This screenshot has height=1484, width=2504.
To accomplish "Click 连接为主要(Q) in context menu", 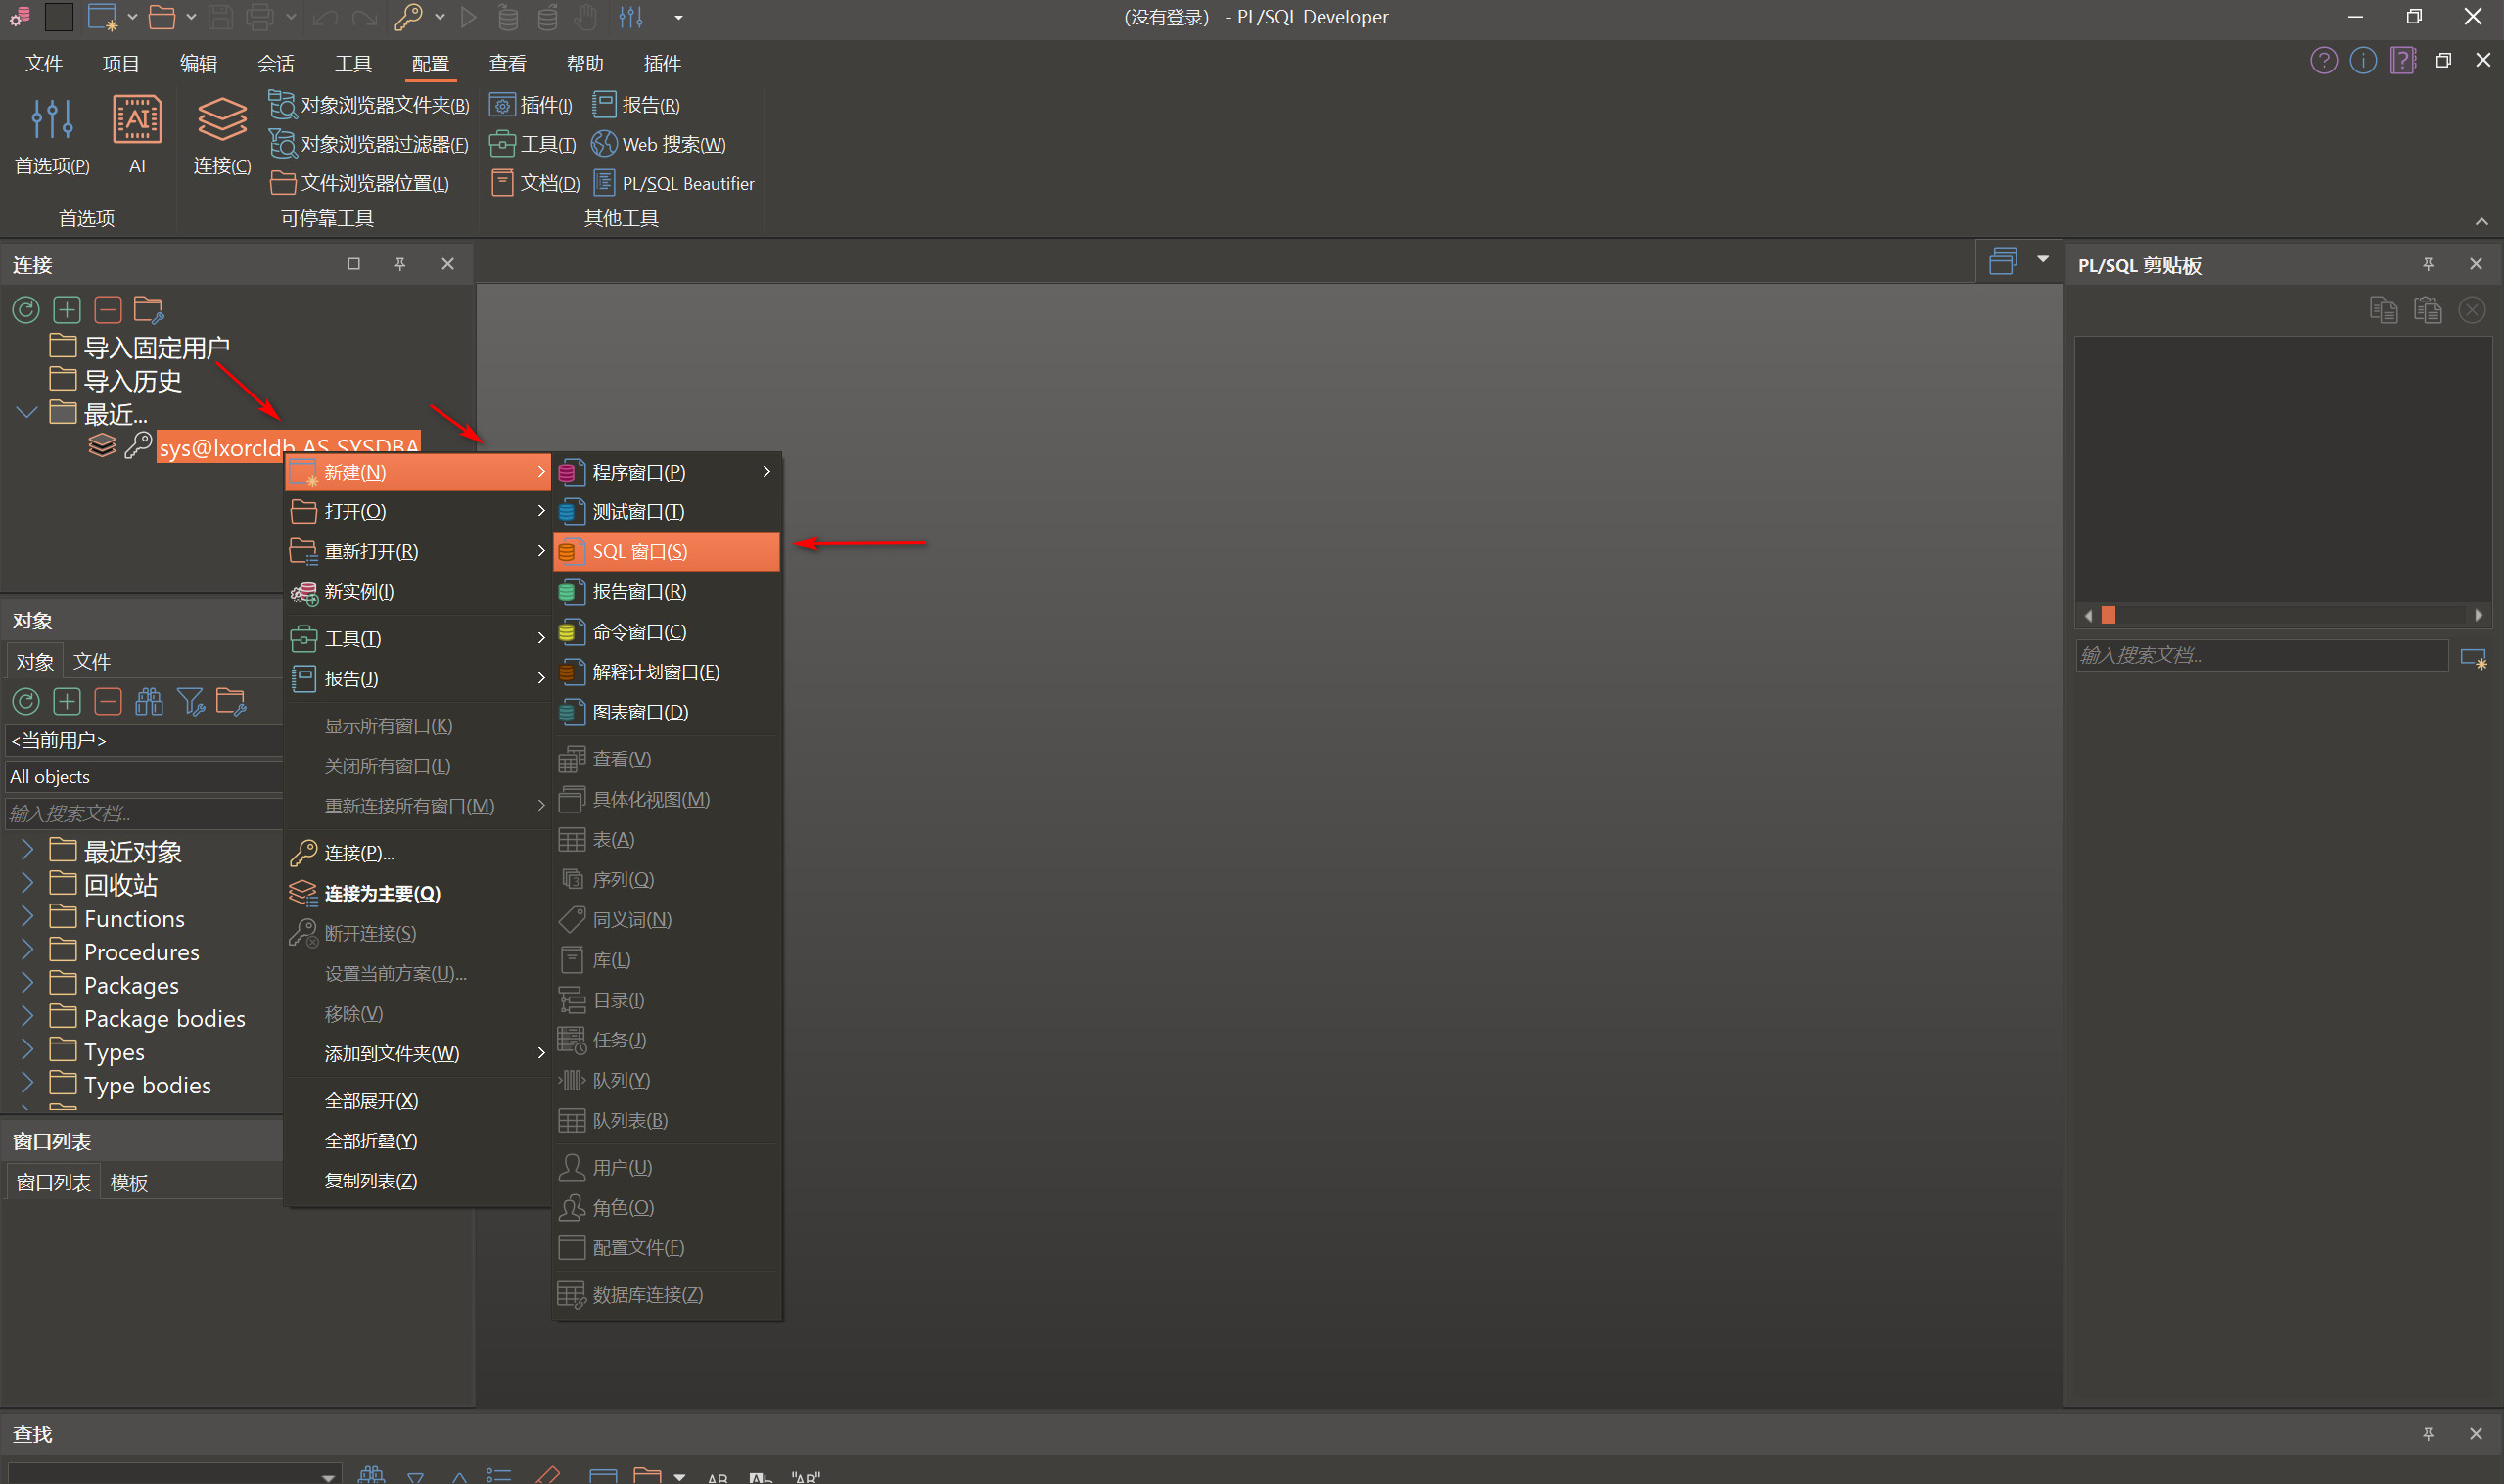I will pos(382,893).
